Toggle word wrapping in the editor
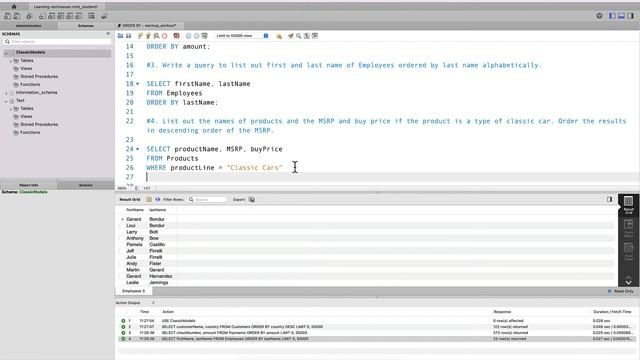The height and width of the screenshot is (360, 640). (315, 36)
